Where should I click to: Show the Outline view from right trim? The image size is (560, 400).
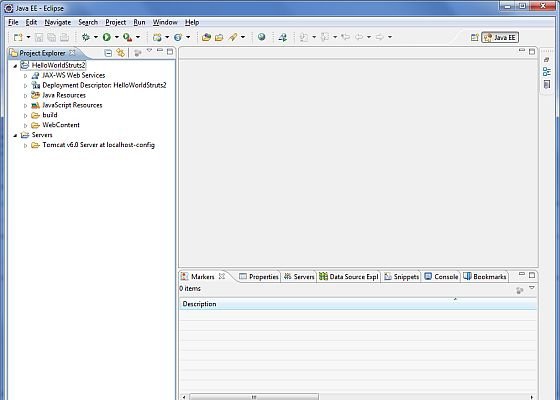tap(546, 71)
